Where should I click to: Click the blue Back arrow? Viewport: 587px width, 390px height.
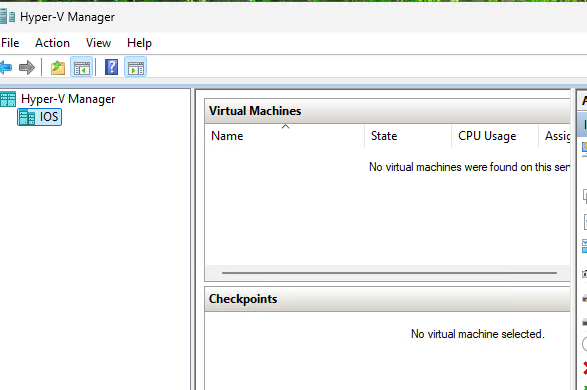tap(6, 68)
